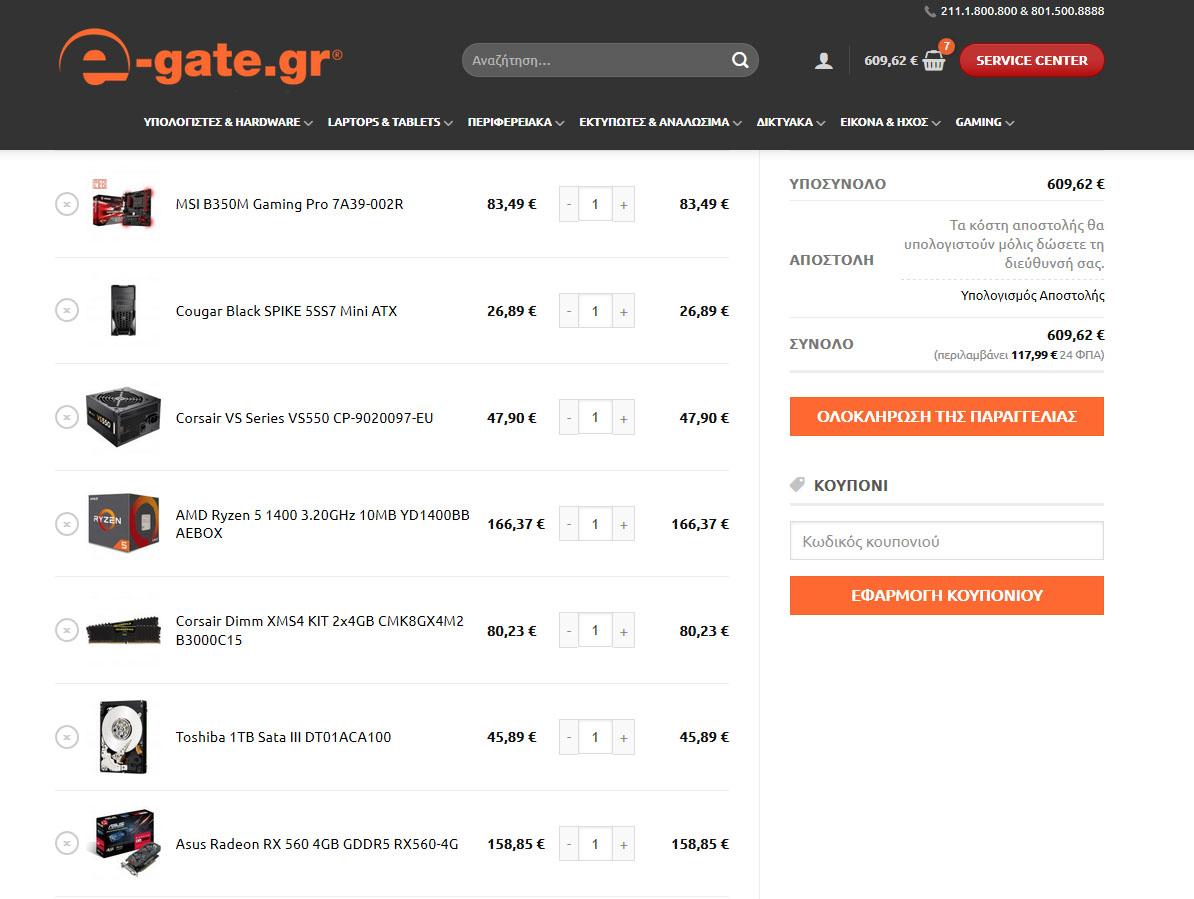This screenshot has height=899, width=1194.
Task: Remove Corsair VS550 power supply from cart
Action: click(x=67, y=417)
